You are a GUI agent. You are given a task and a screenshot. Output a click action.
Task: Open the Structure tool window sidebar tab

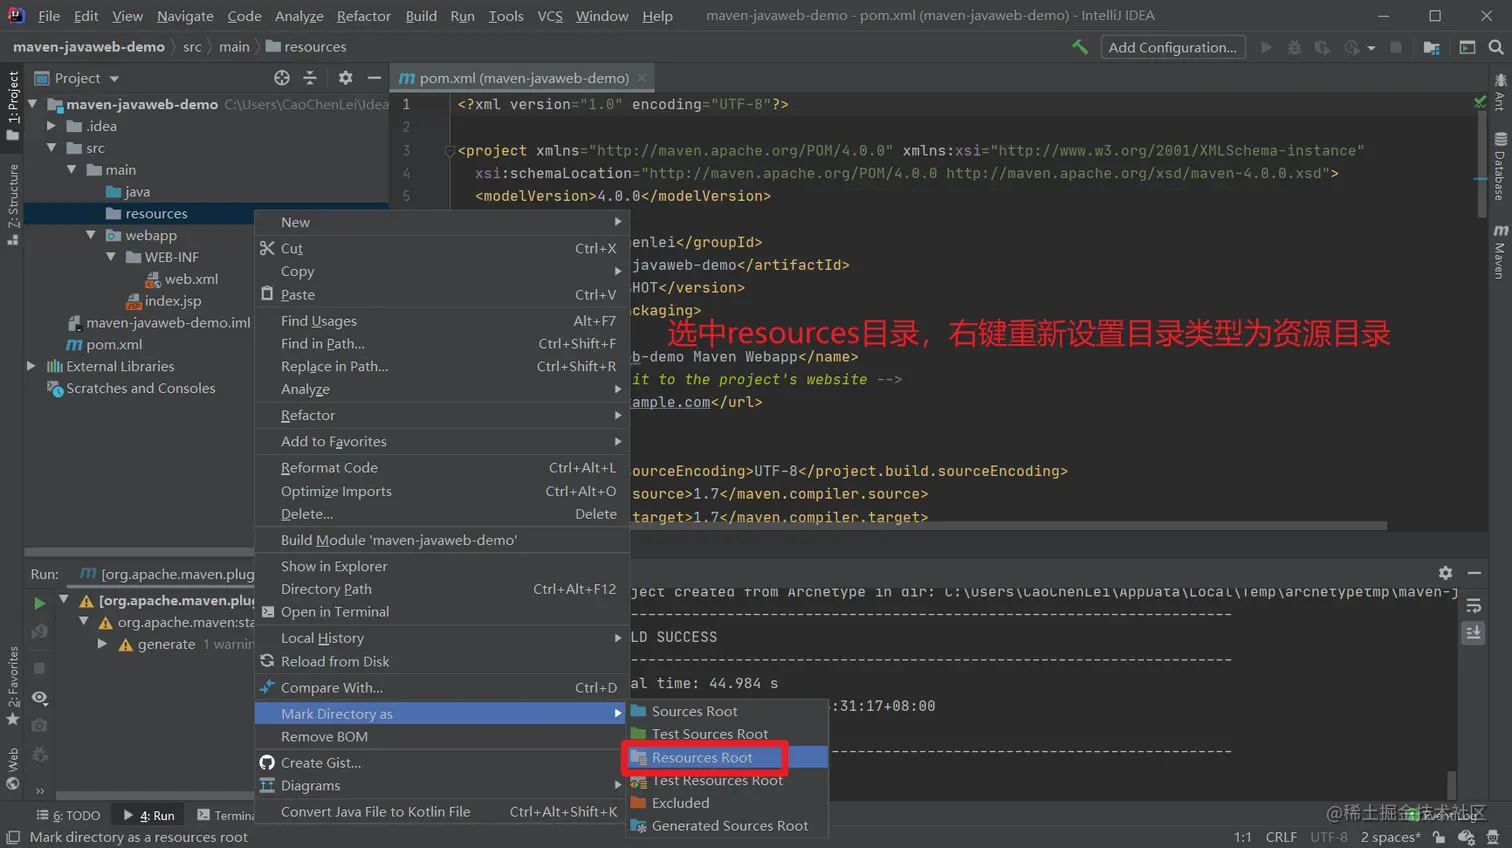click(13, 204)
